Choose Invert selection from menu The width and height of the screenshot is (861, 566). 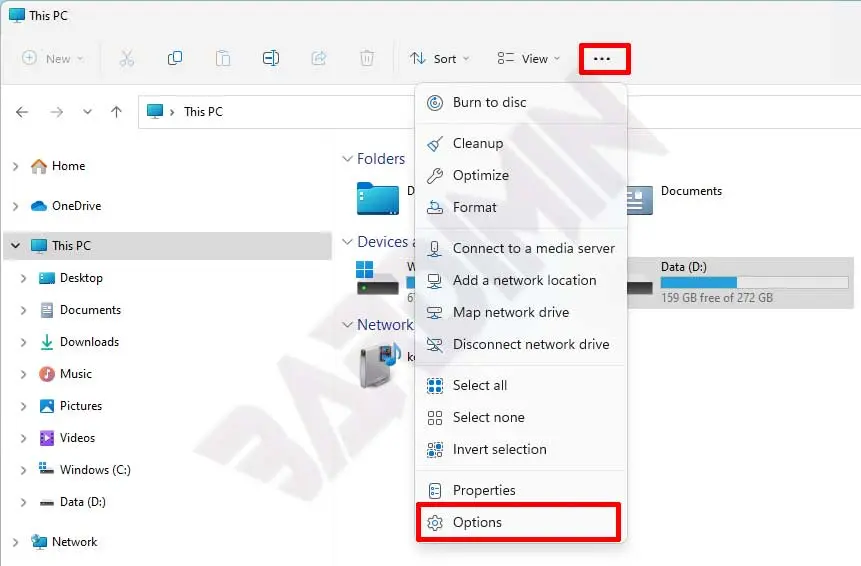tap(521, 449)
